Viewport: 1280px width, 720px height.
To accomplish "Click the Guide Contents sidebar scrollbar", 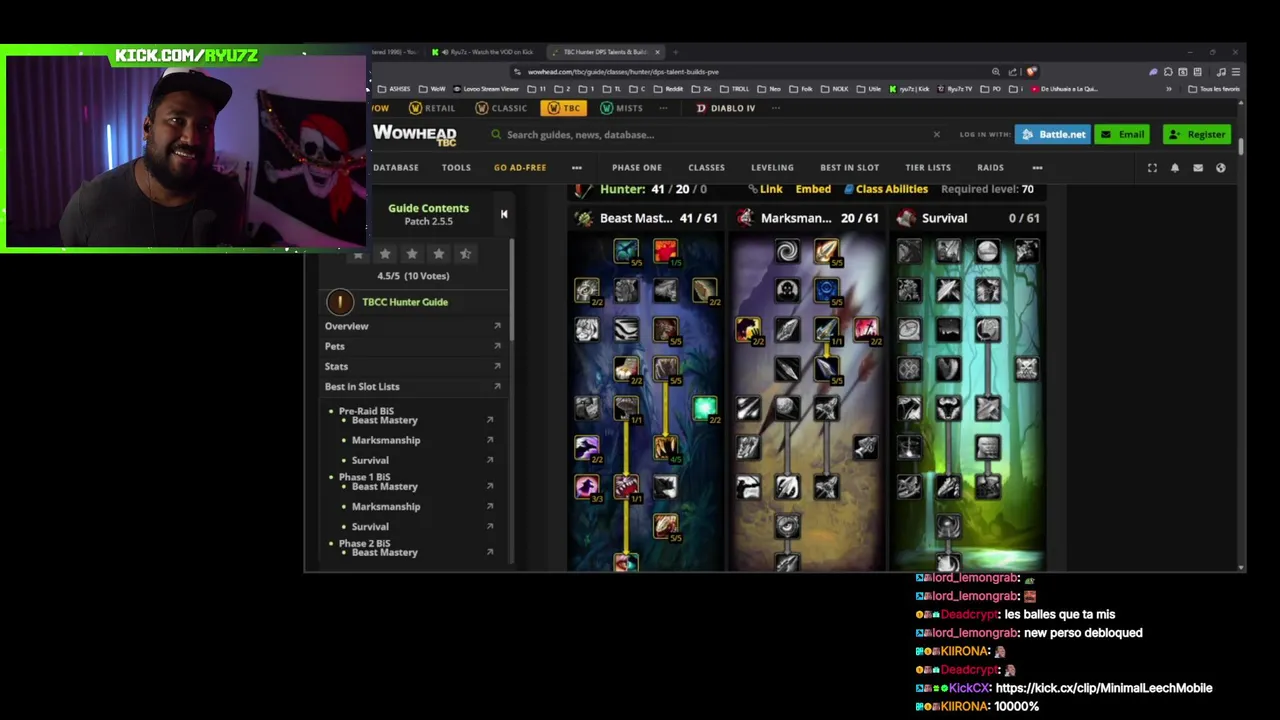I will [512, 290].
